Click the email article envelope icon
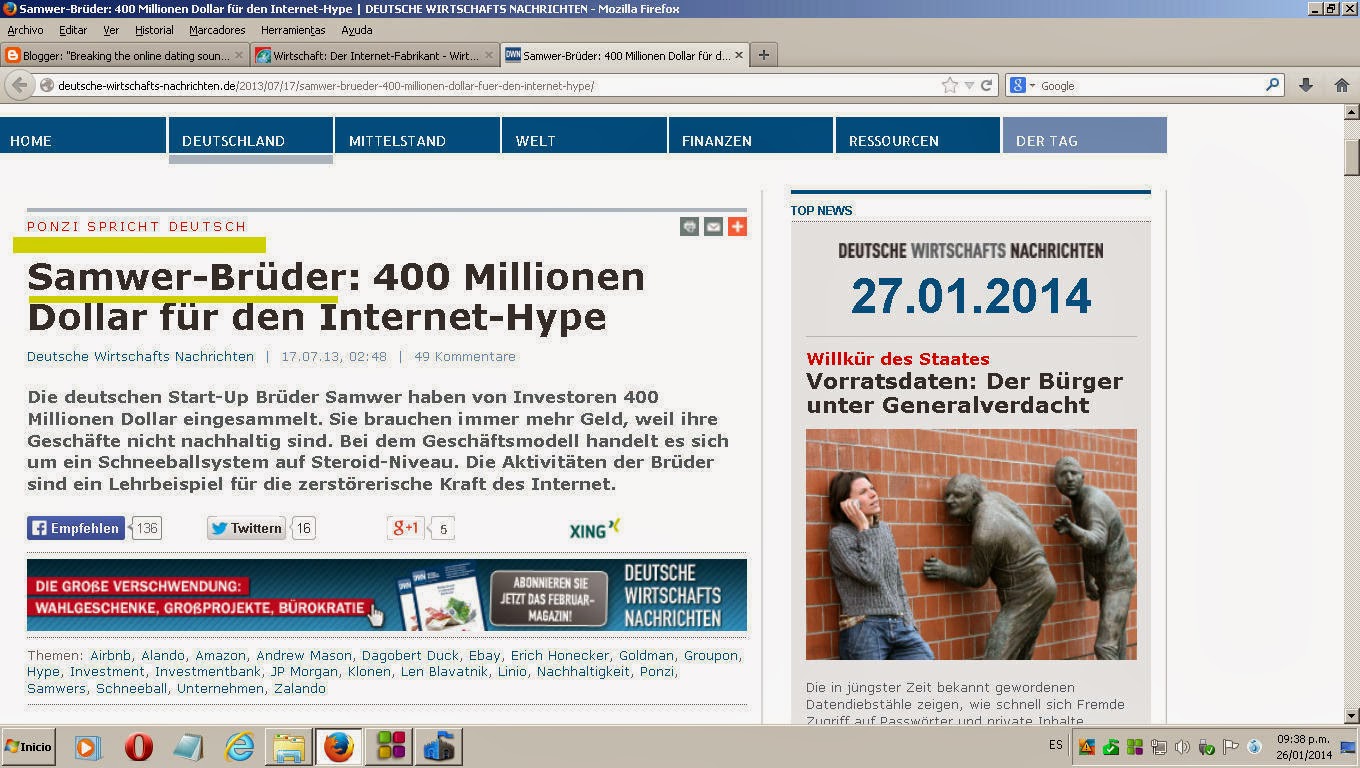This screenshot has height=768, width=1360. pos(713,227)
